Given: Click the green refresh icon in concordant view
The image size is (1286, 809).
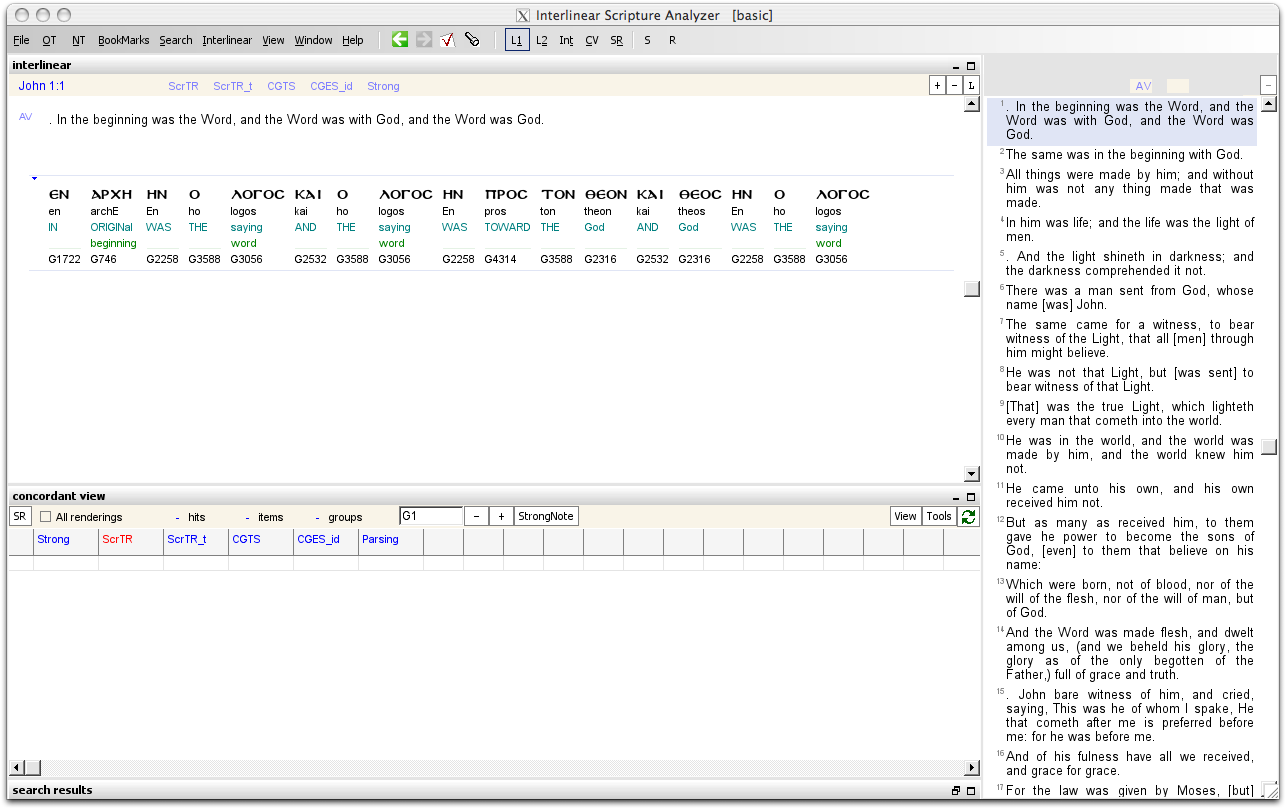Looking at the screenshot, I should pos(968,517).
